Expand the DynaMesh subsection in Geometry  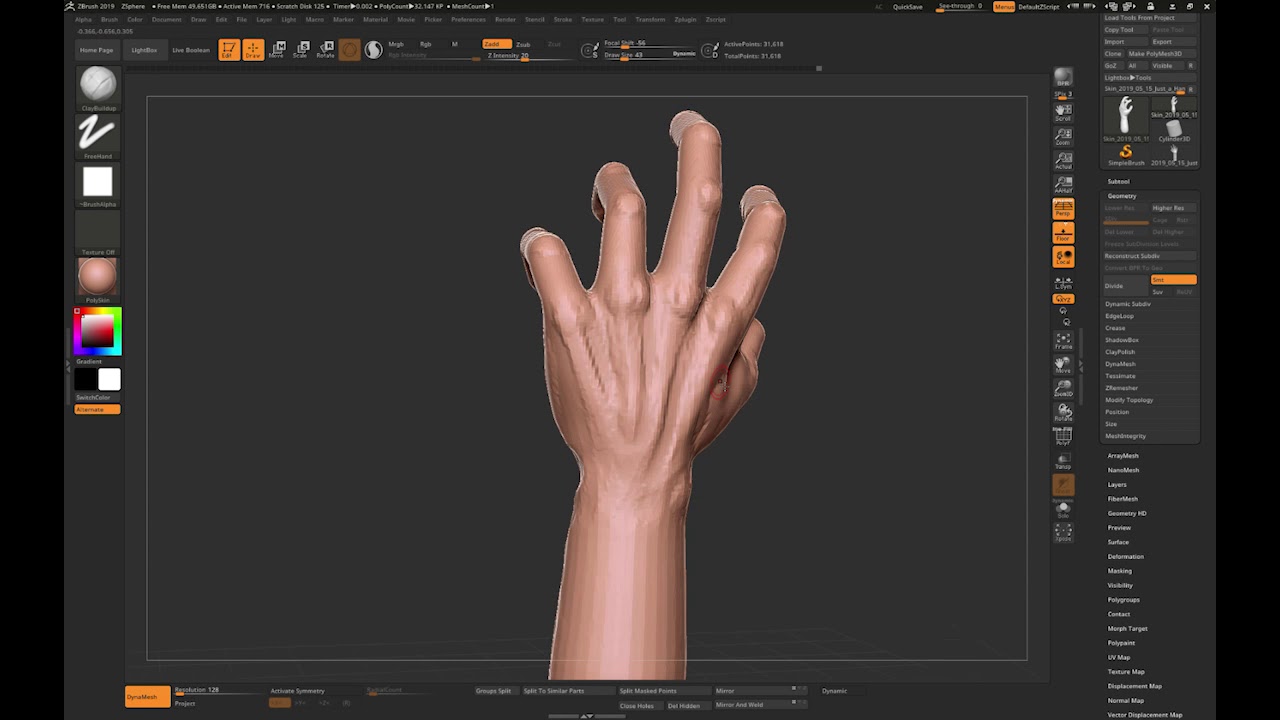coord(1120,364)
